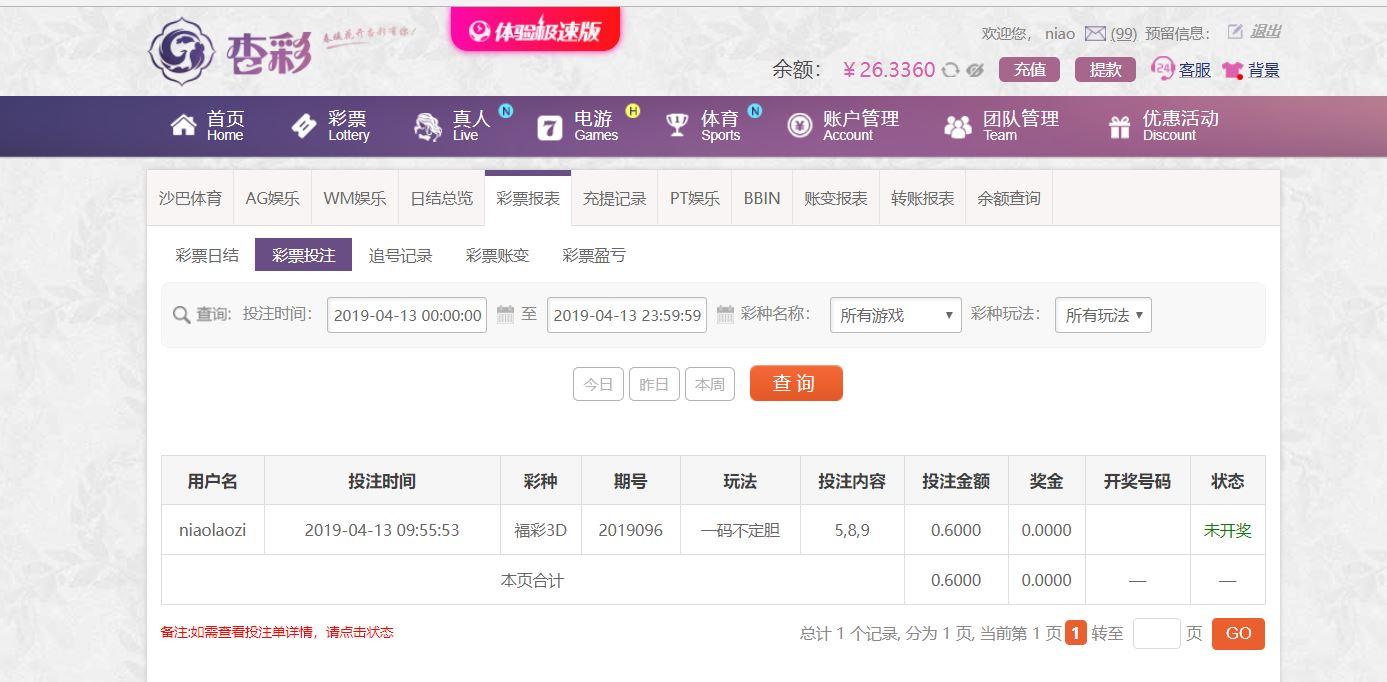
Task: Click the shirt background theme icon
Action: pos(1232,70)
